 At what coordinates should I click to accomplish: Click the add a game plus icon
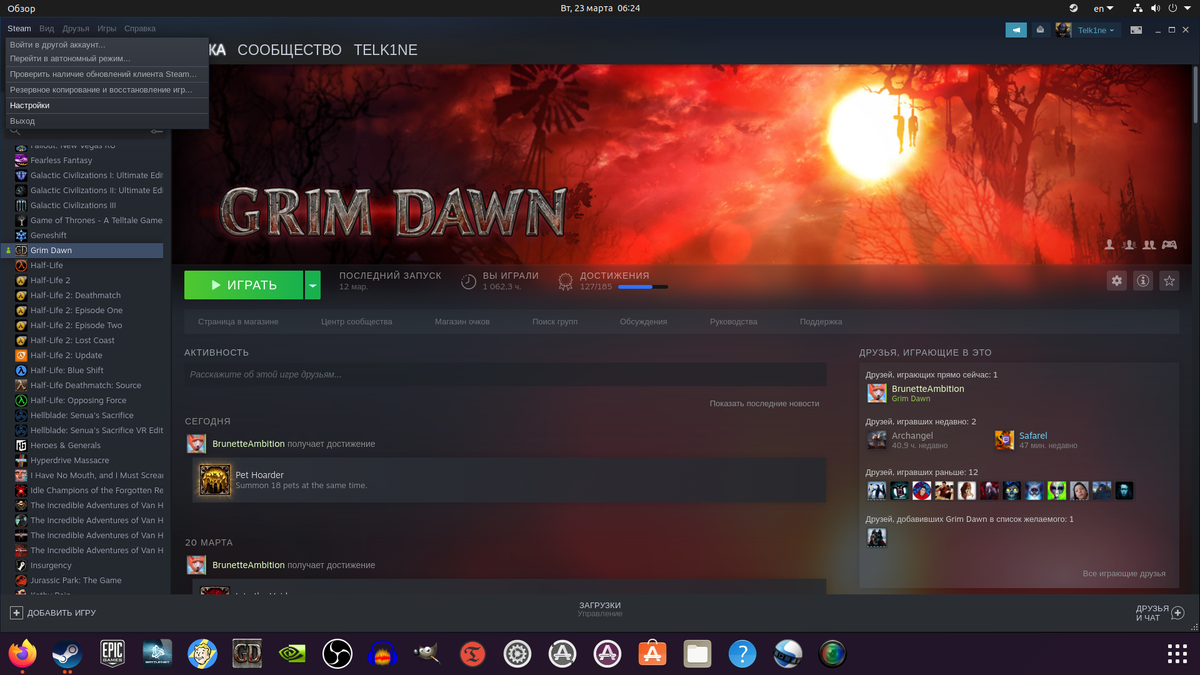[16, 612]
